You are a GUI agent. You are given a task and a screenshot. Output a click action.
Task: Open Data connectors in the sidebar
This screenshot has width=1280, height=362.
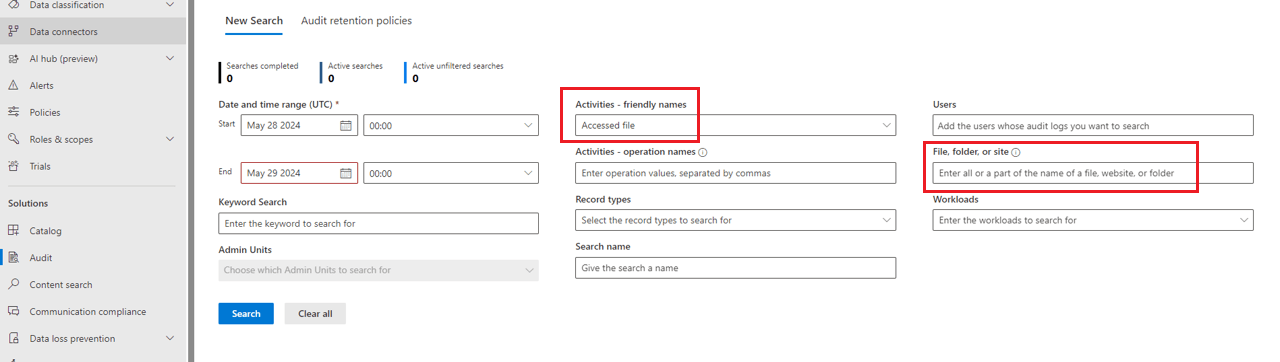coord(93,32)
